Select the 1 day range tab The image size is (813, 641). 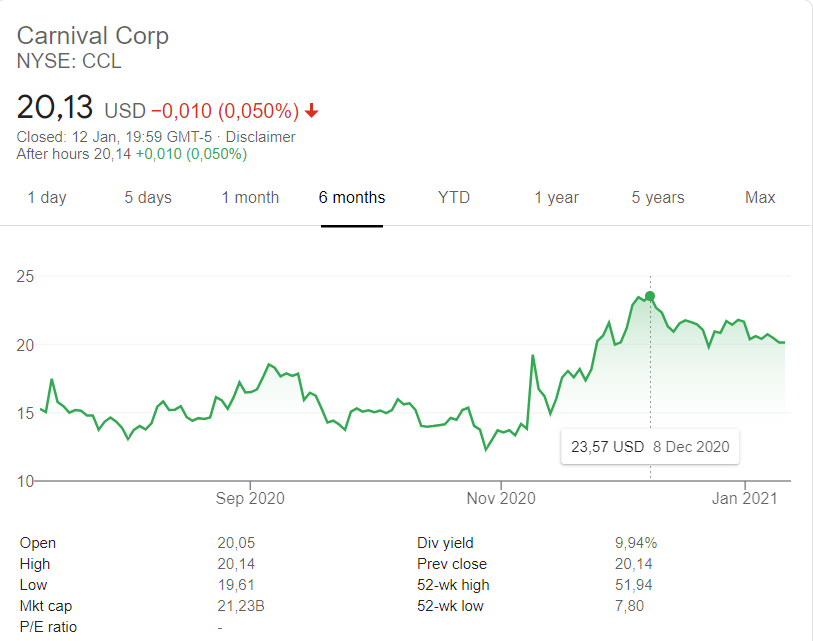tap(47, 198)
